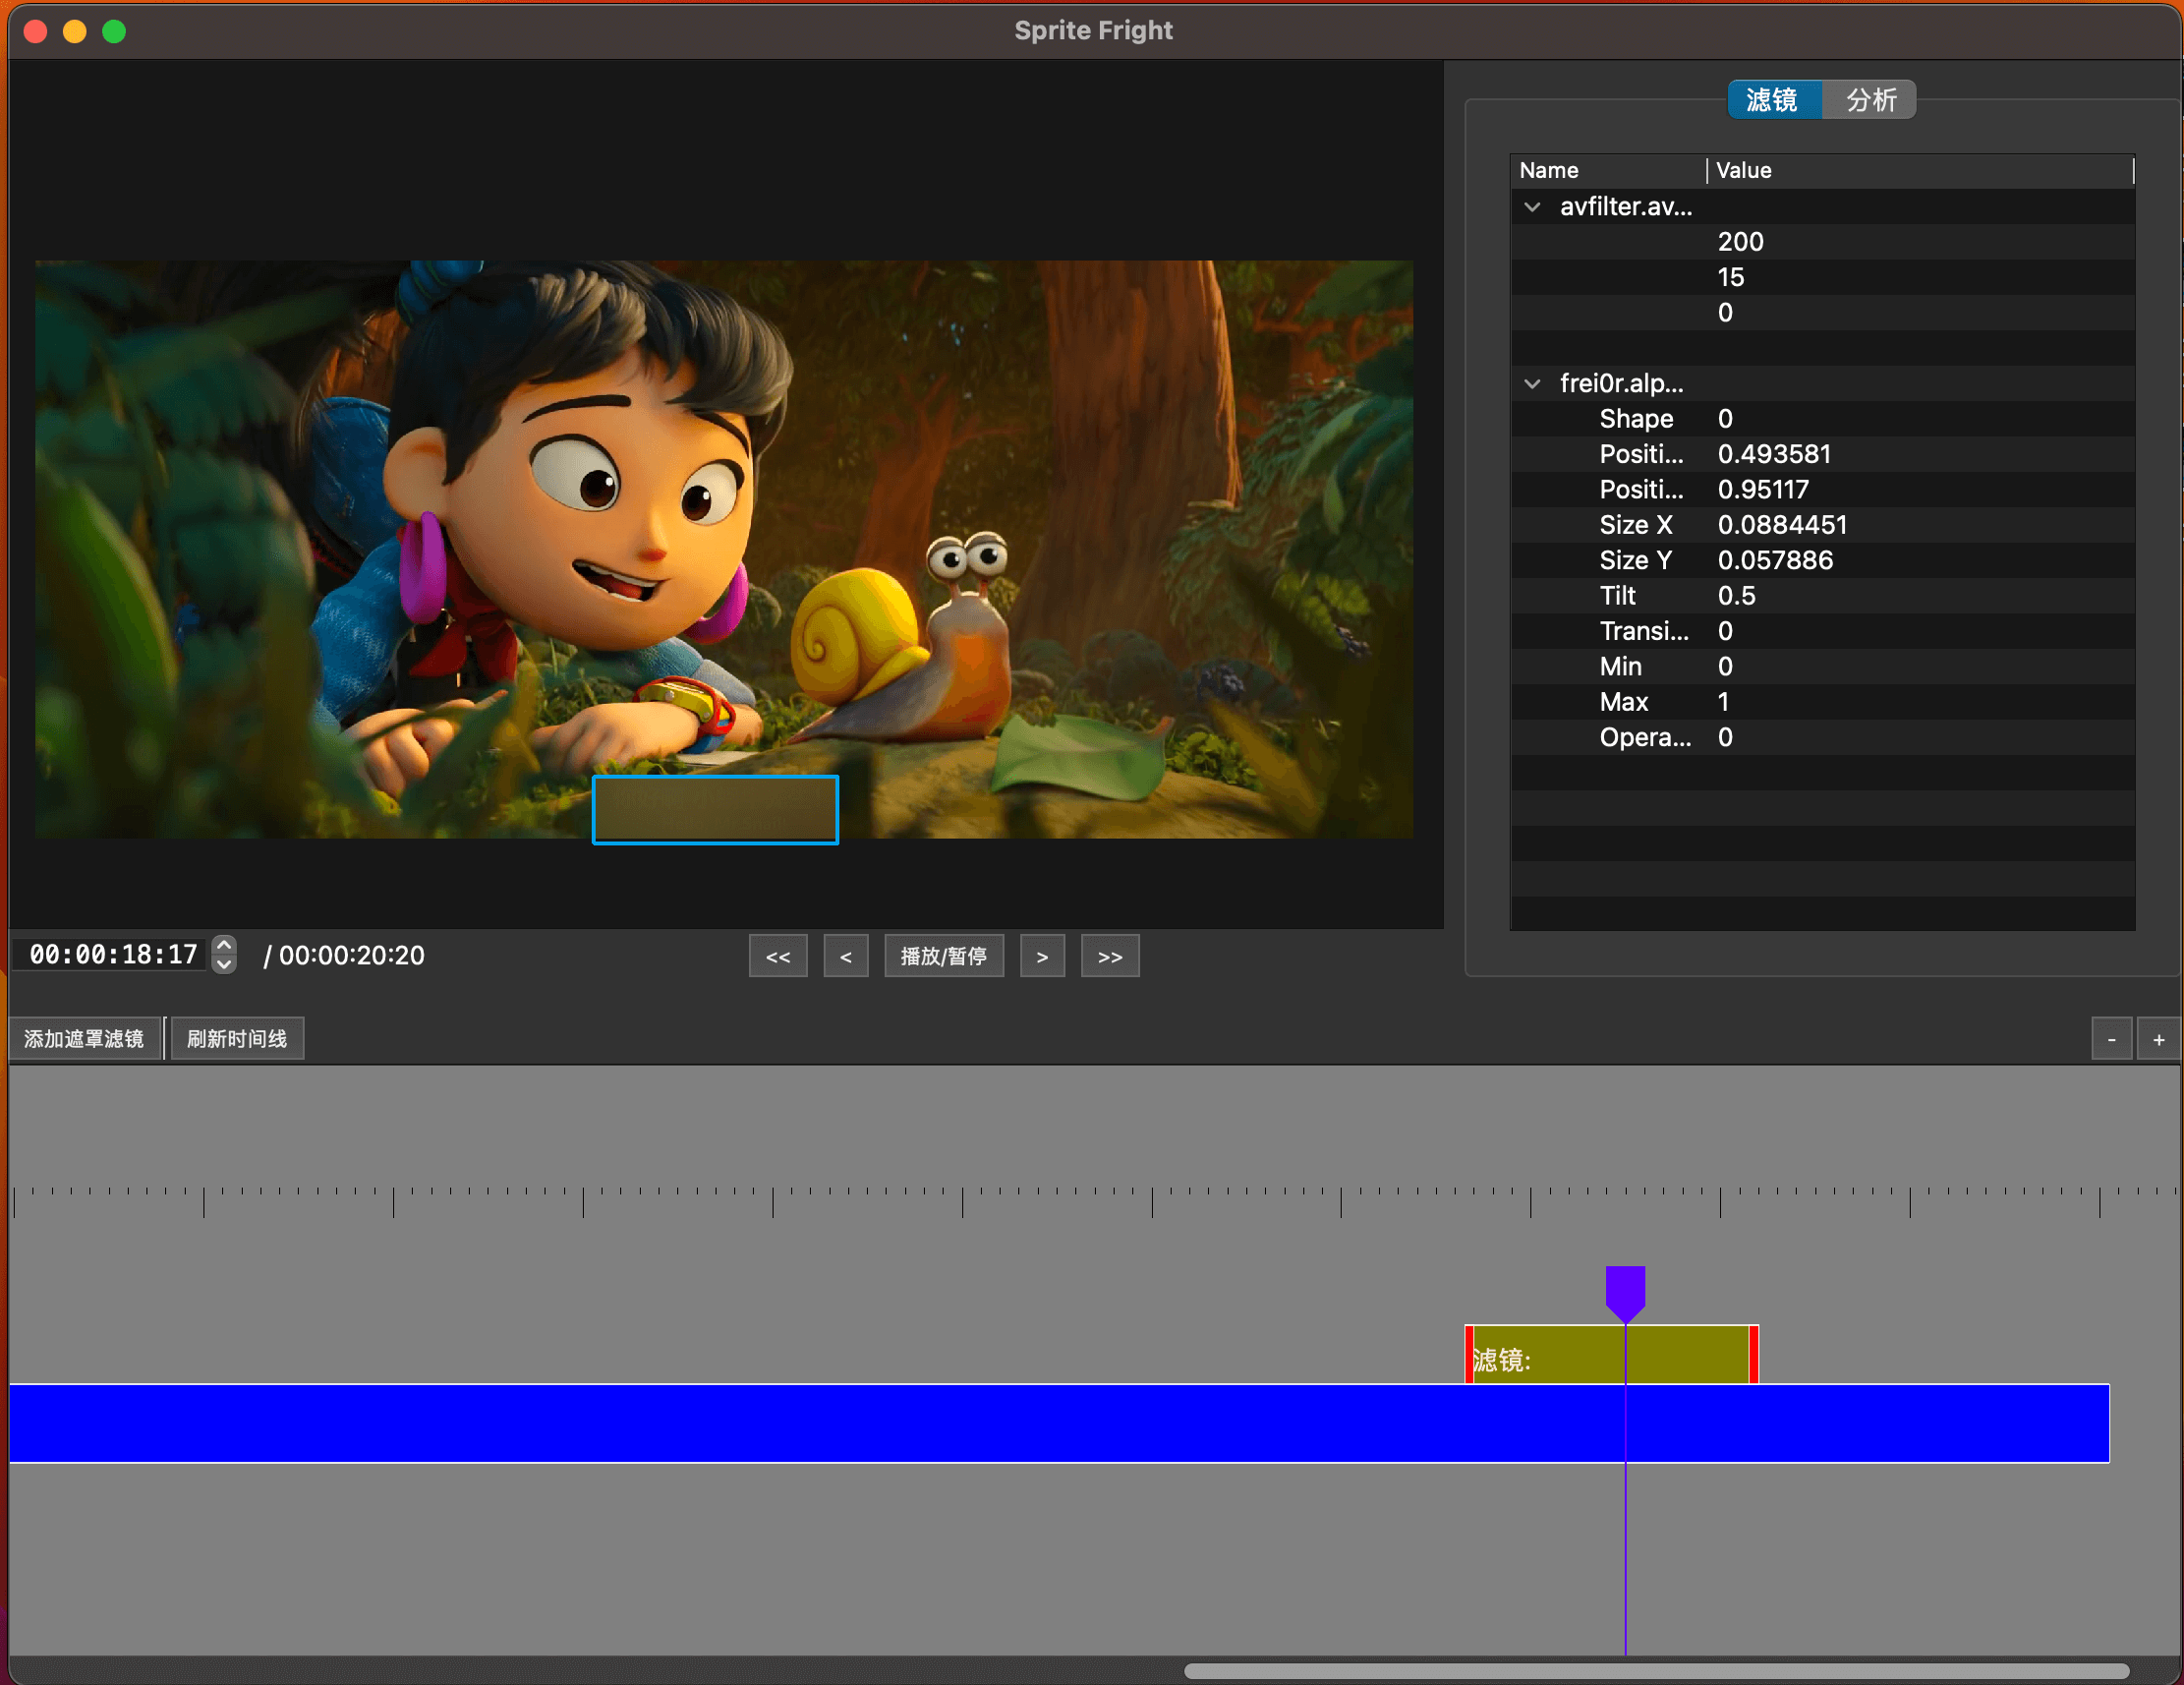Select the Positi... row with 0.493581

1823,454
